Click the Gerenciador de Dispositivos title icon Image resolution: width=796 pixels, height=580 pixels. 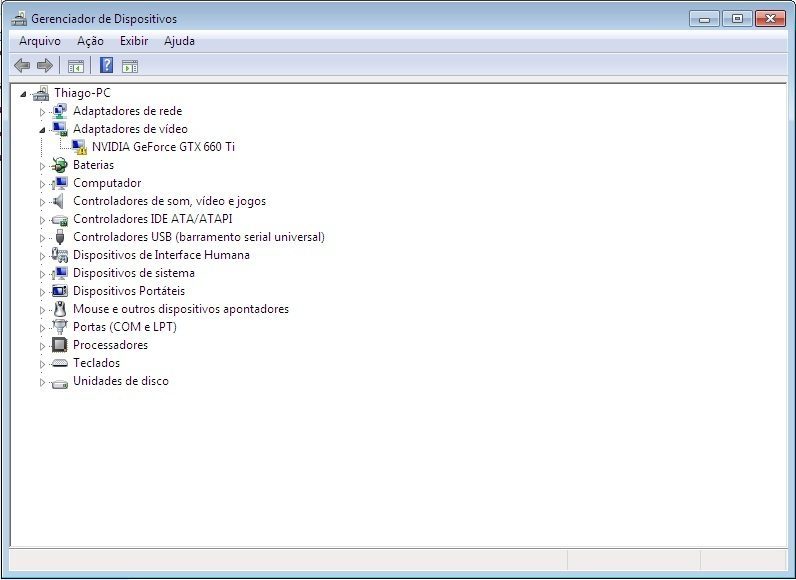coord(19,19)
